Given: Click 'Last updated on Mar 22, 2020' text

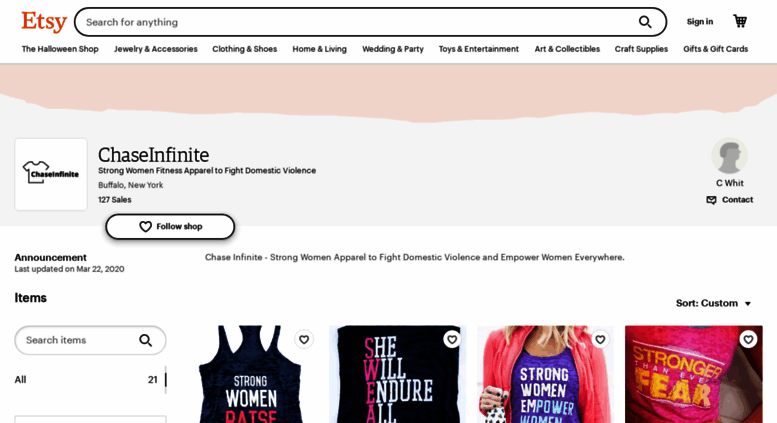Looking at the screenshot, I should 69,269.
